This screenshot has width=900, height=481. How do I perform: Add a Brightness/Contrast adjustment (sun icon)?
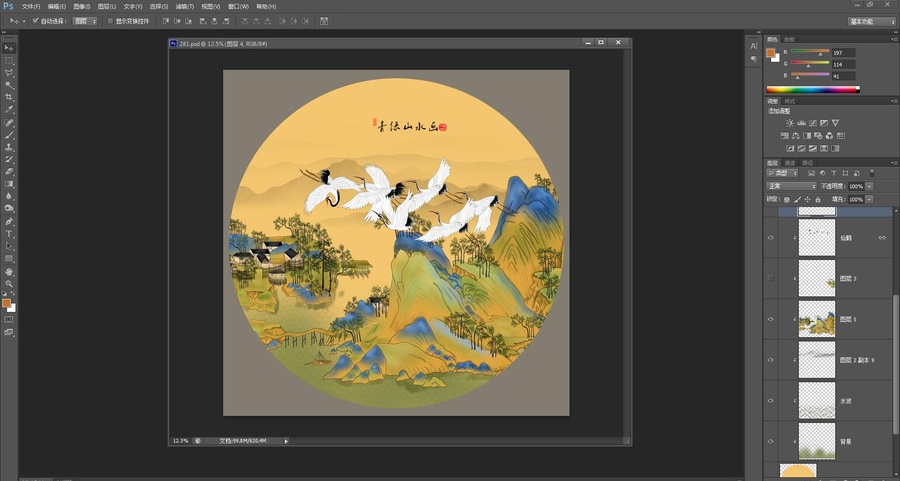pos(790,123)
